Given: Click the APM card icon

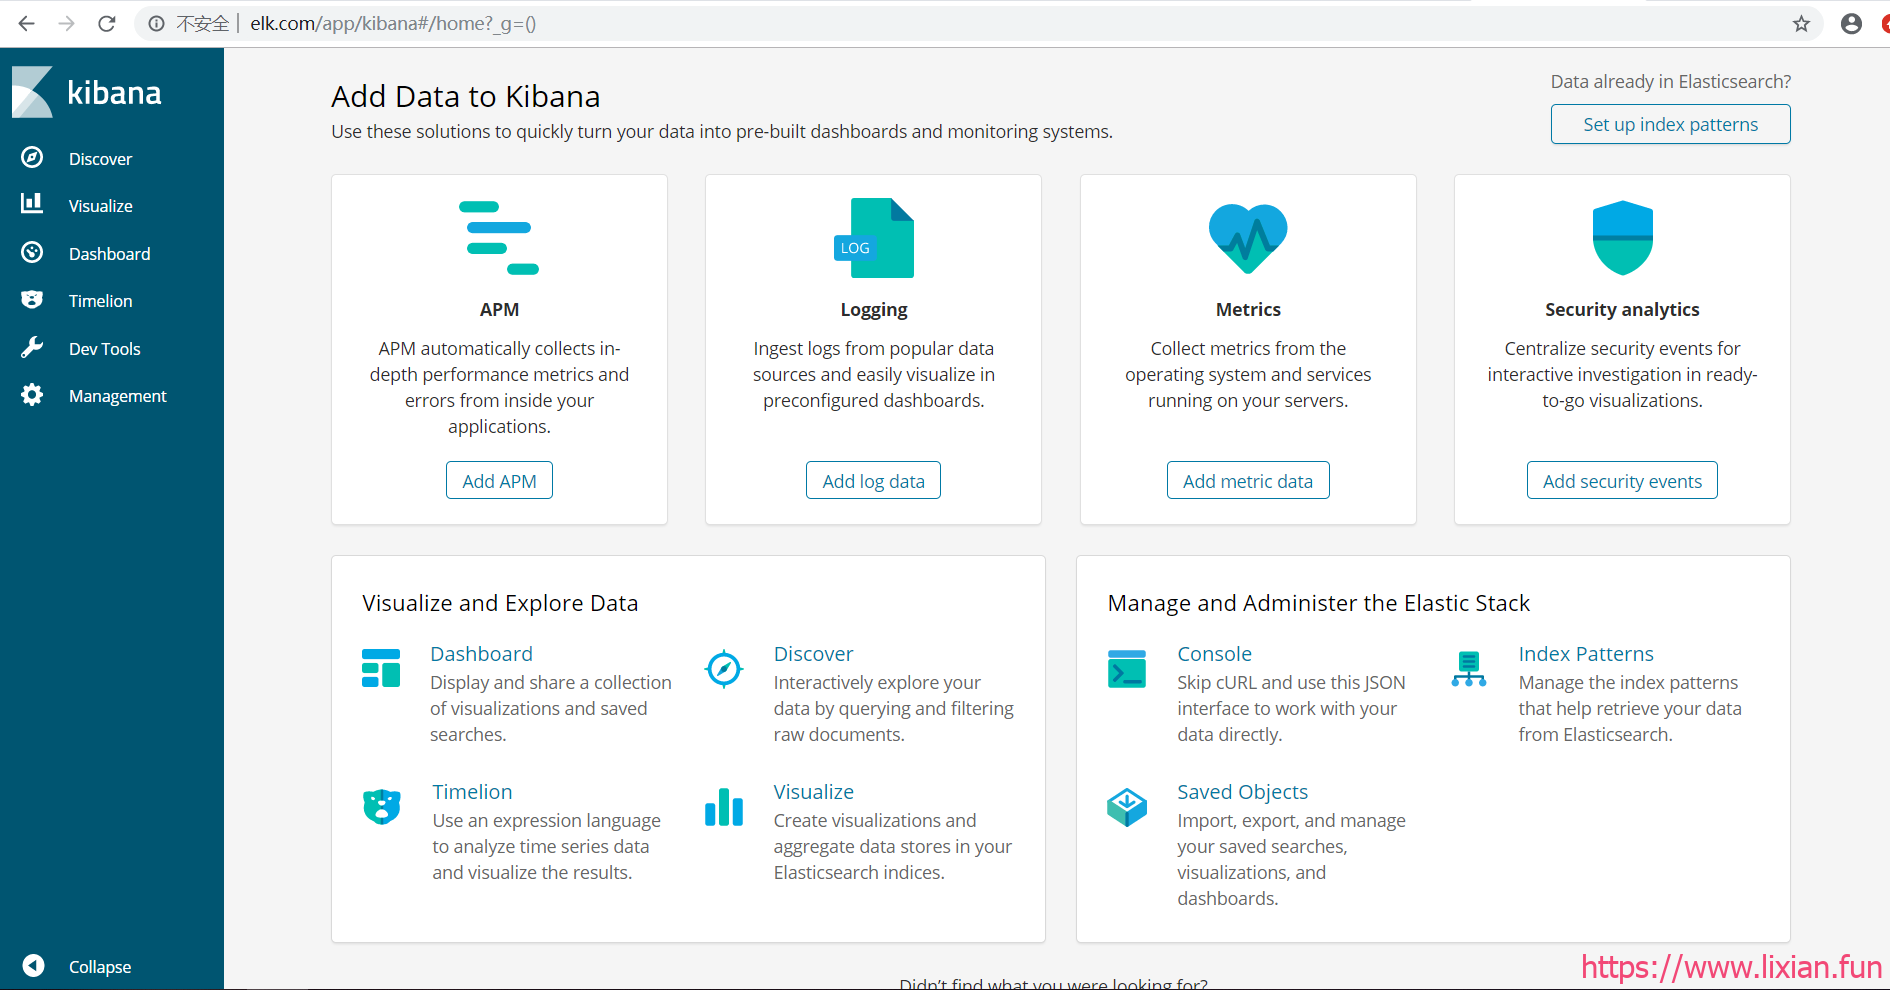Looking at the screenshot, I should pos(499,238).
